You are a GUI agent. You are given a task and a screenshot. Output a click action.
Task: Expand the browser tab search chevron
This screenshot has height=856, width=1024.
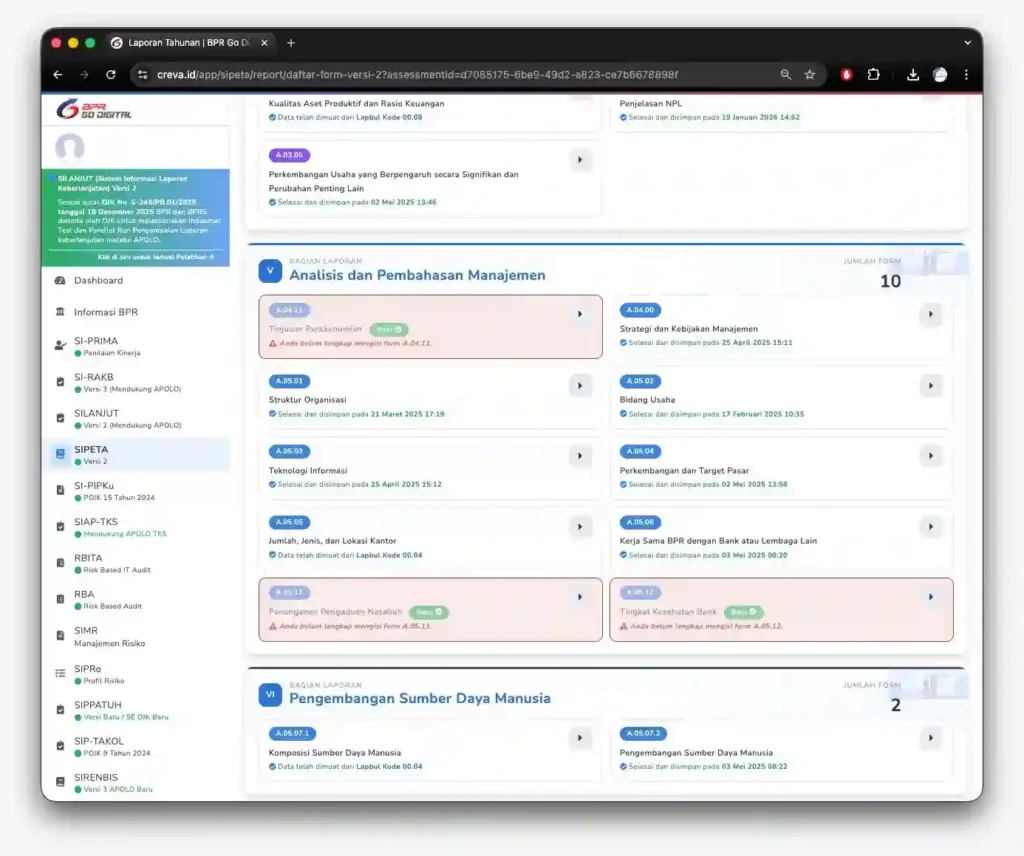[967, 43]
